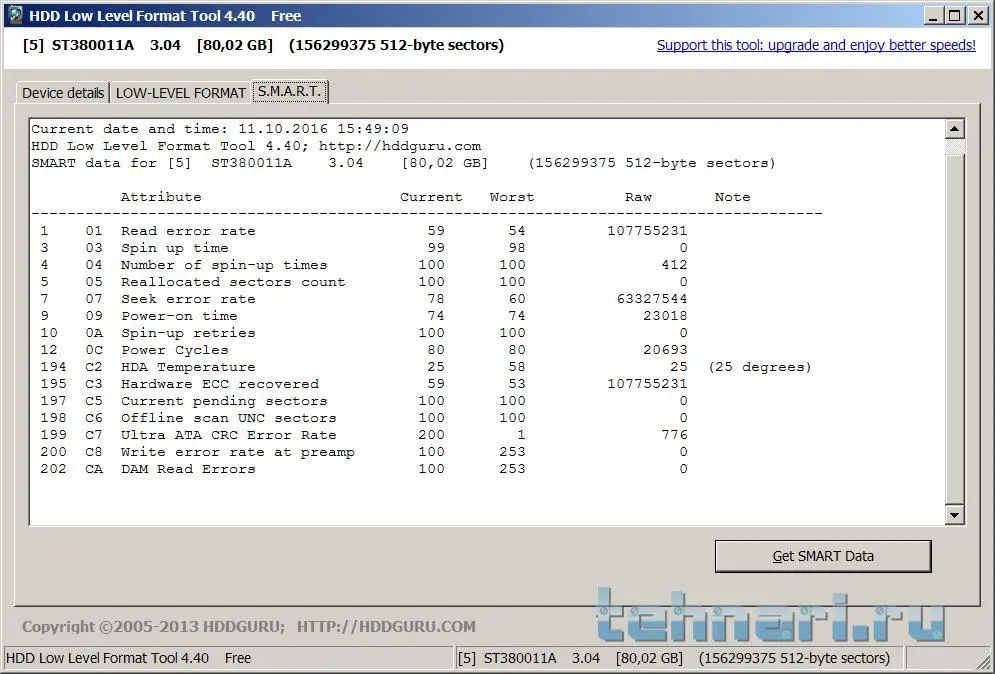995x674 pixels.
Task: Open the Device details tab
Action: 63,93
